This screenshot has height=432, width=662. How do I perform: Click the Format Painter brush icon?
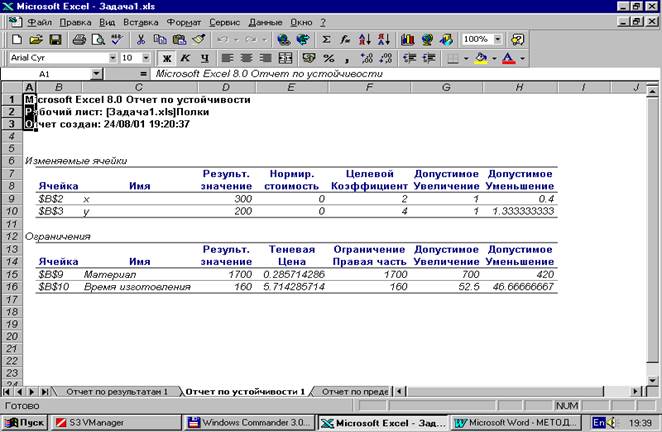(x=199, y=40)
